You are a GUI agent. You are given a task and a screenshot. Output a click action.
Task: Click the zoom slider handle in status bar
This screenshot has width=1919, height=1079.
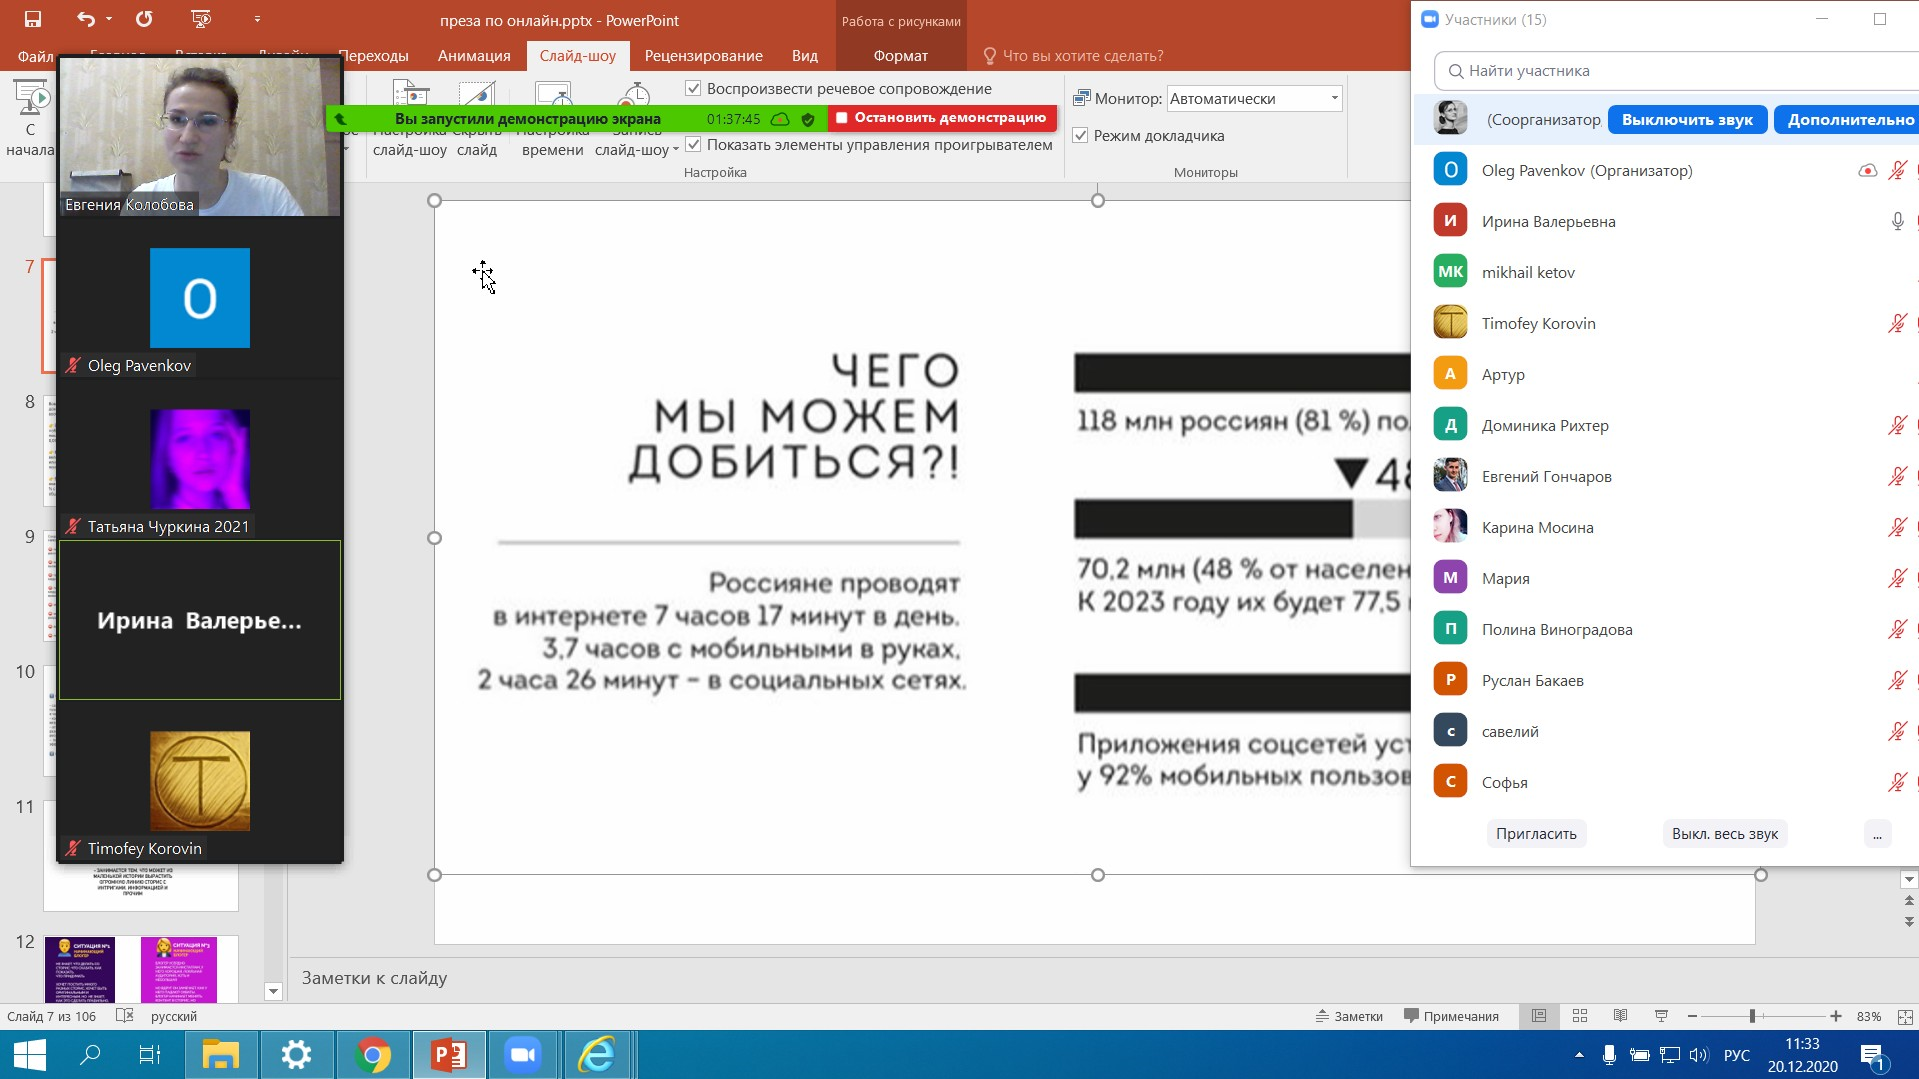coord(1752,1016)
